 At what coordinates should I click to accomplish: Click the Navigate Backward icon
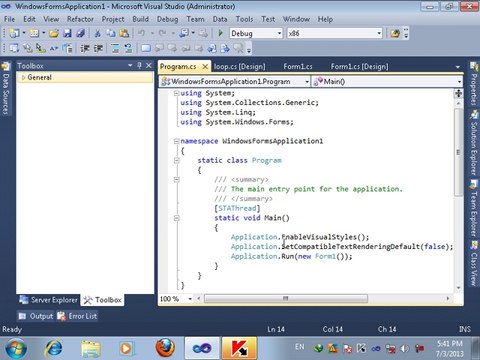184,33
